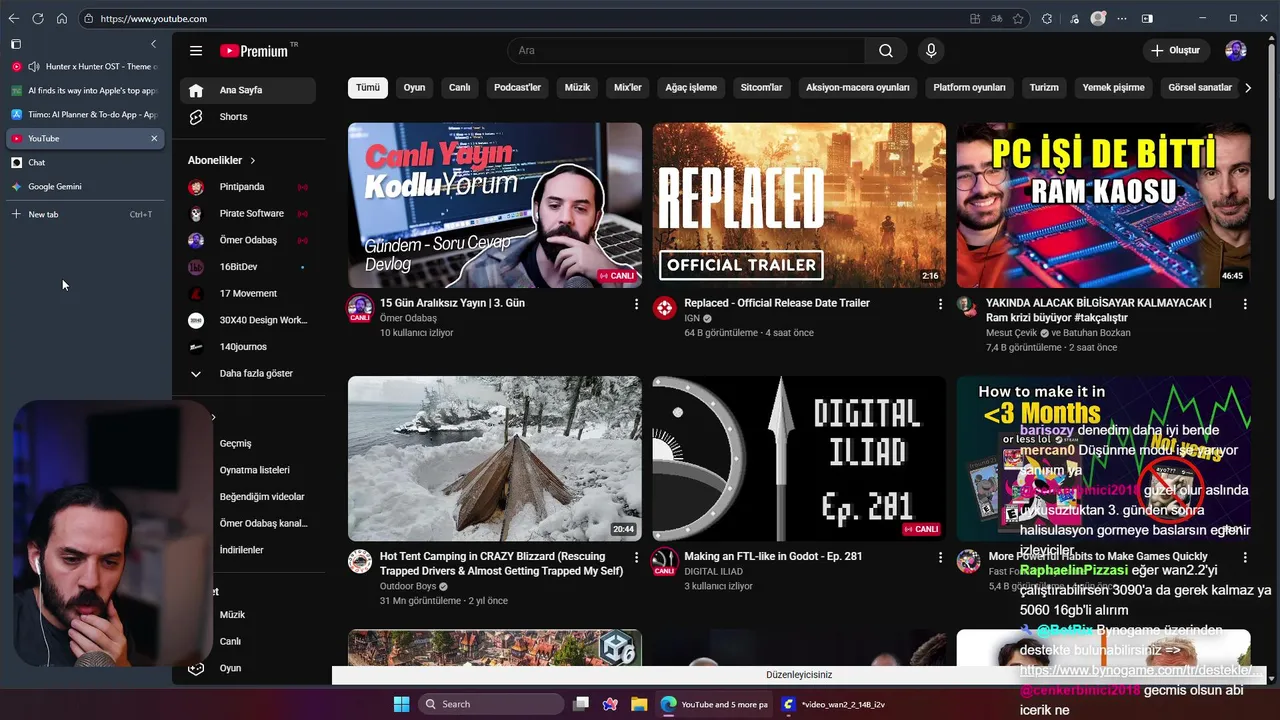Open options for 'YAKINDA ALACAK BİLGİSAYAR' video
The width and height of the screenshot is (1280, 720).
[1245, 304]
